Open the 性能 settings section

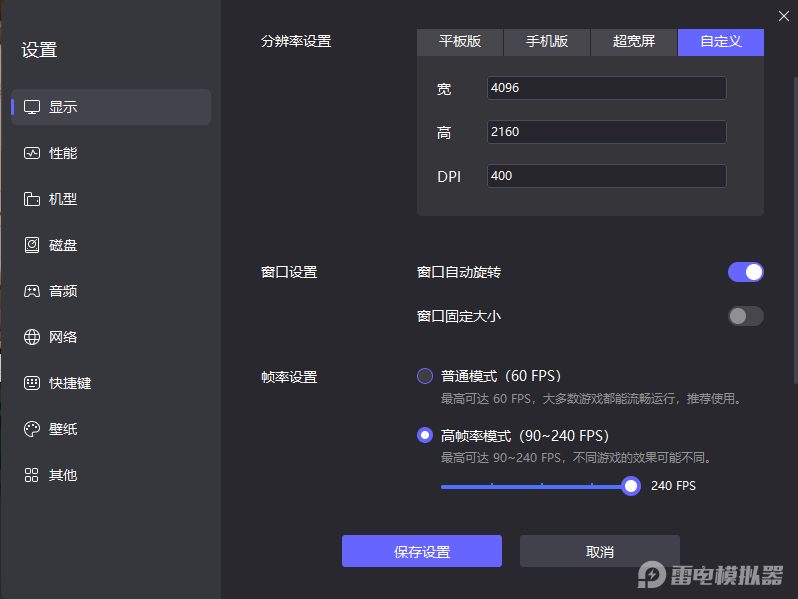111,153
